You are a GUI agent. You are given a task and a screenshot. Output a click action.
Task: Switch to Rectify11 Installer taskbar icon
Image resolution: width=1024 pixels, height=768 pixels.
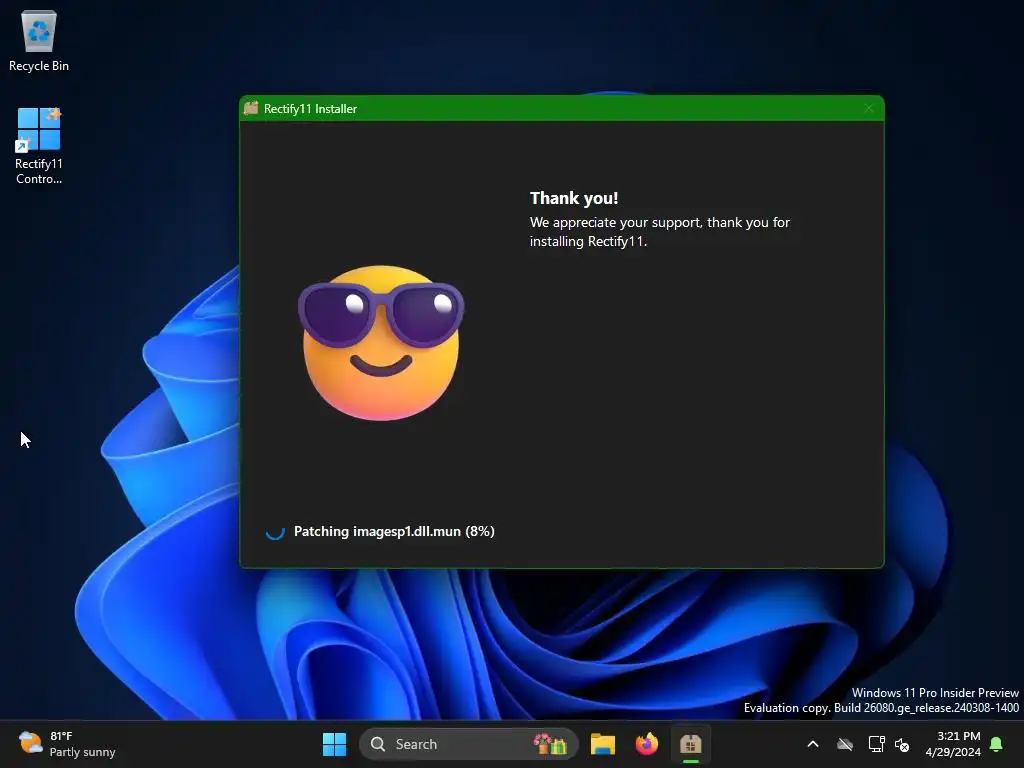[x=690, y=744]
